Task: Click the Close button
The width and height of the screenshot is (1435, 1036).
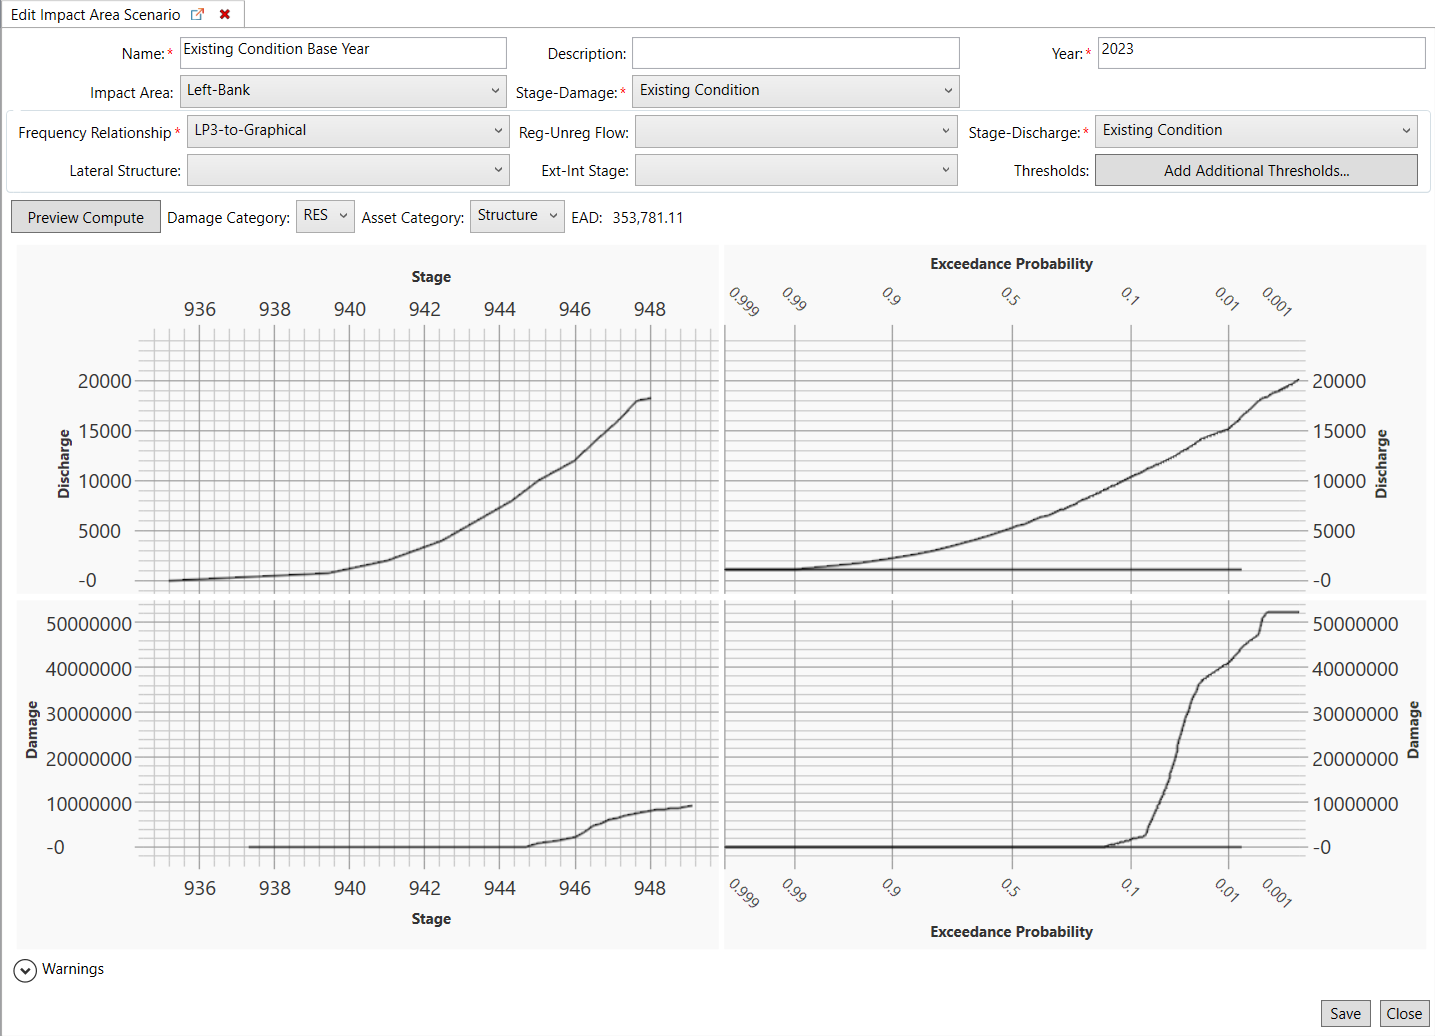Action: (x=1403, y=1013)
